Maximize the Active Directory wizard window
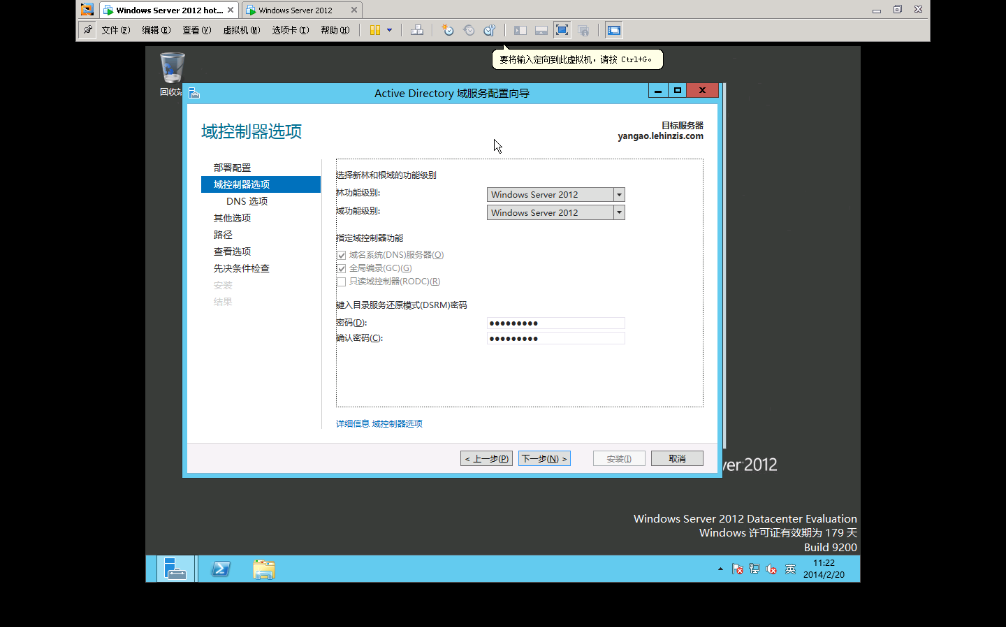The image size is (1006, 627). point(677,90)
